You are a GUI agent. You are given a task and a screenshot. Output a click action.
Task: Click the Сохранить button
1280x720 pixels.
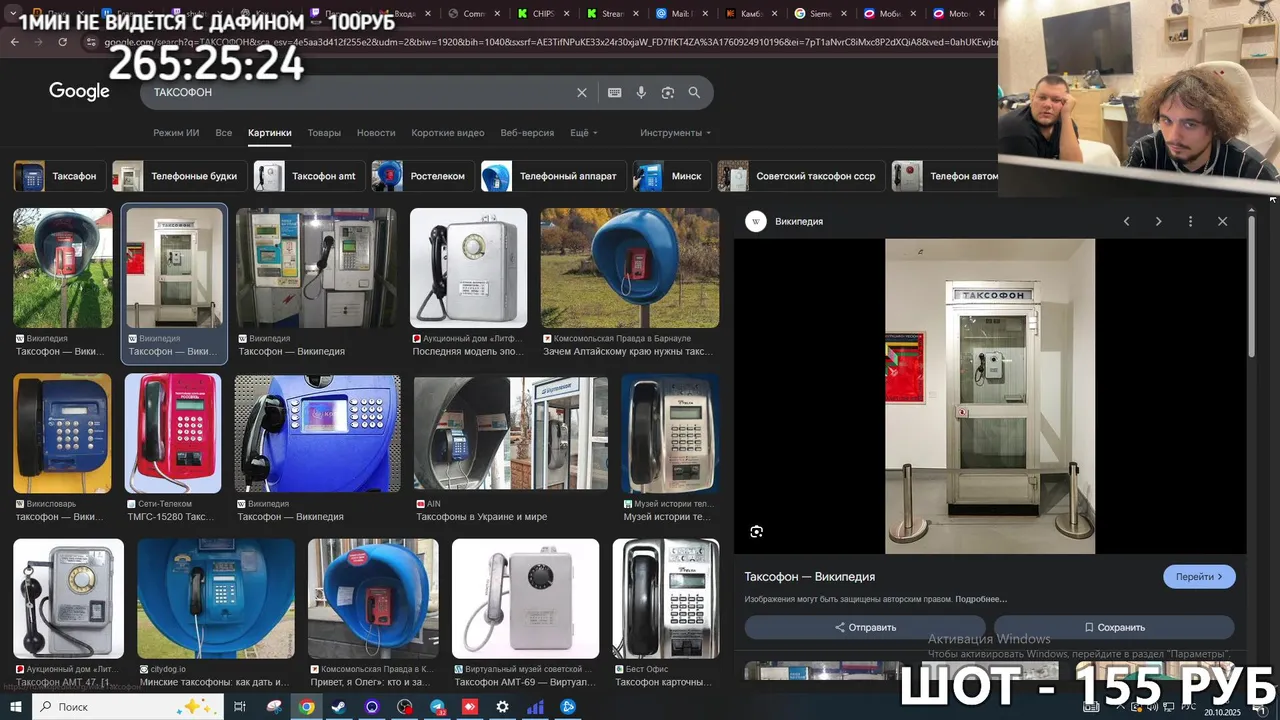click(x=1114, y=627)
